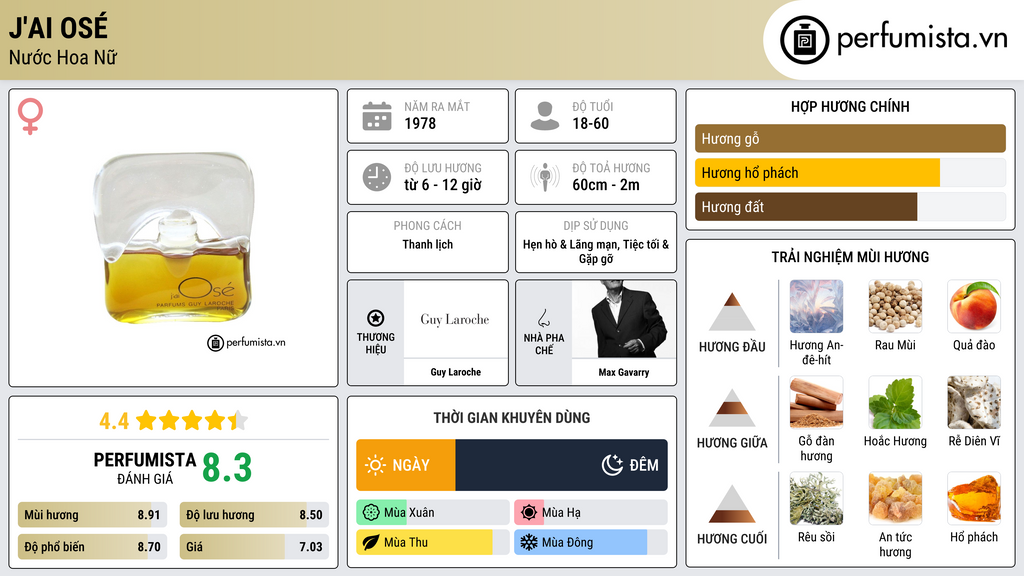Click the Rễ Diên Vĩ orris root image
Image resolution: width=1024 pixels, height=576 pixels.
(x=974, y=403)
